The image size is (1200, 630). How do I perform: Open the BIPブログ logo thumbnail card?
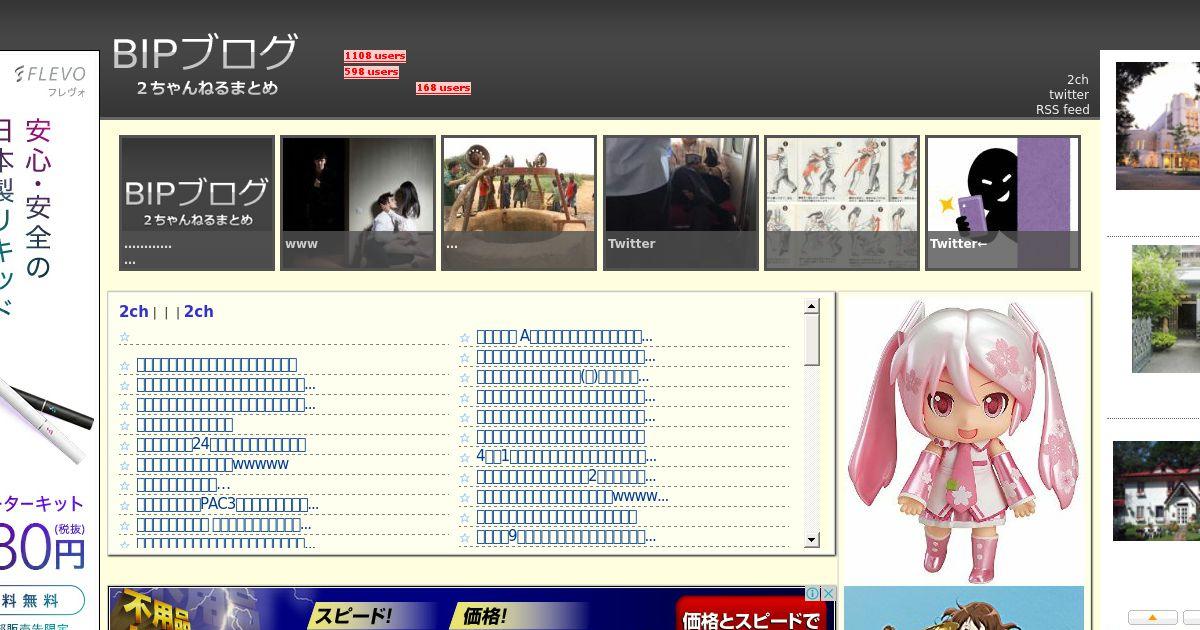197,203
